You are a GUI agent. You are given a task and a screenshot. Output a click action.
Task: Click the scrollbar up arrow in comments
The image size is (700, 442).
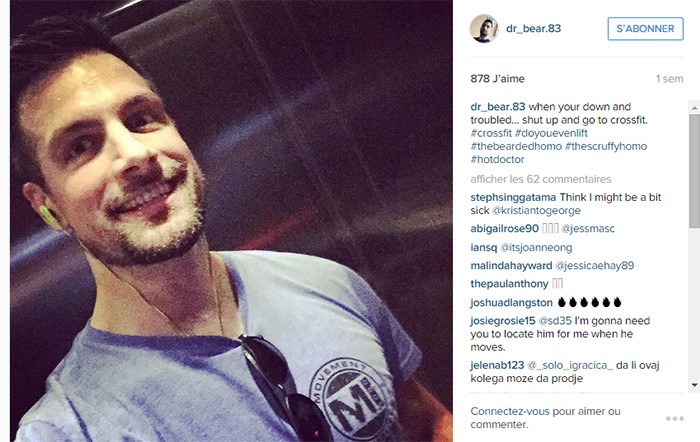tap(694, 108)
